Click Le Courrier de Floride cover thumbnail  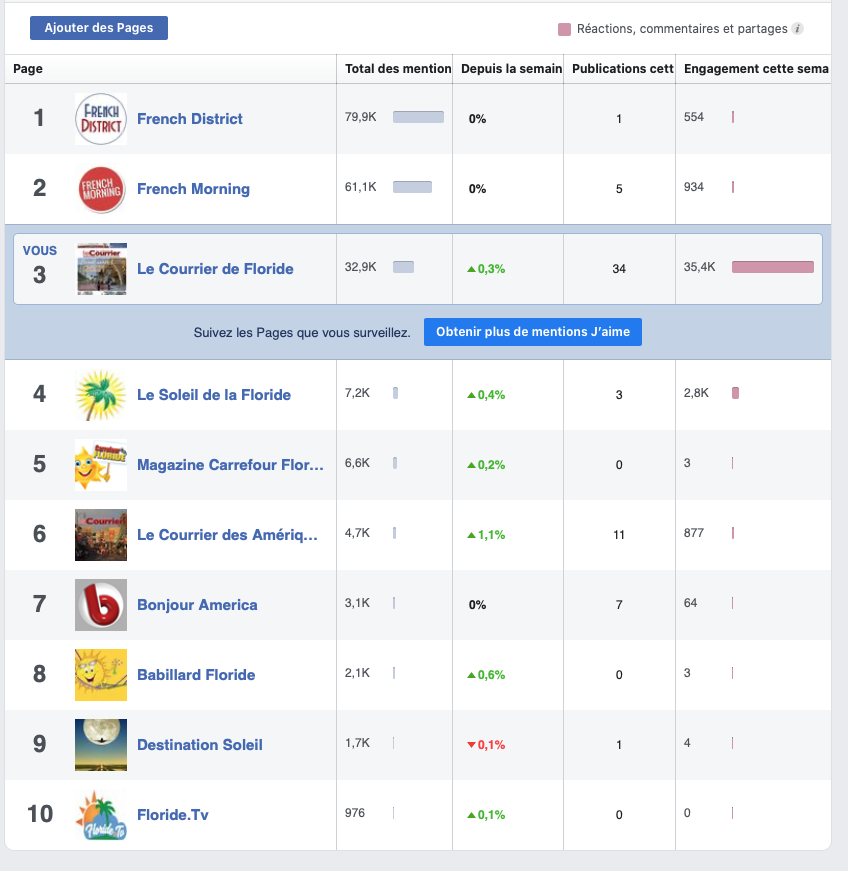[x=101, y=269]
